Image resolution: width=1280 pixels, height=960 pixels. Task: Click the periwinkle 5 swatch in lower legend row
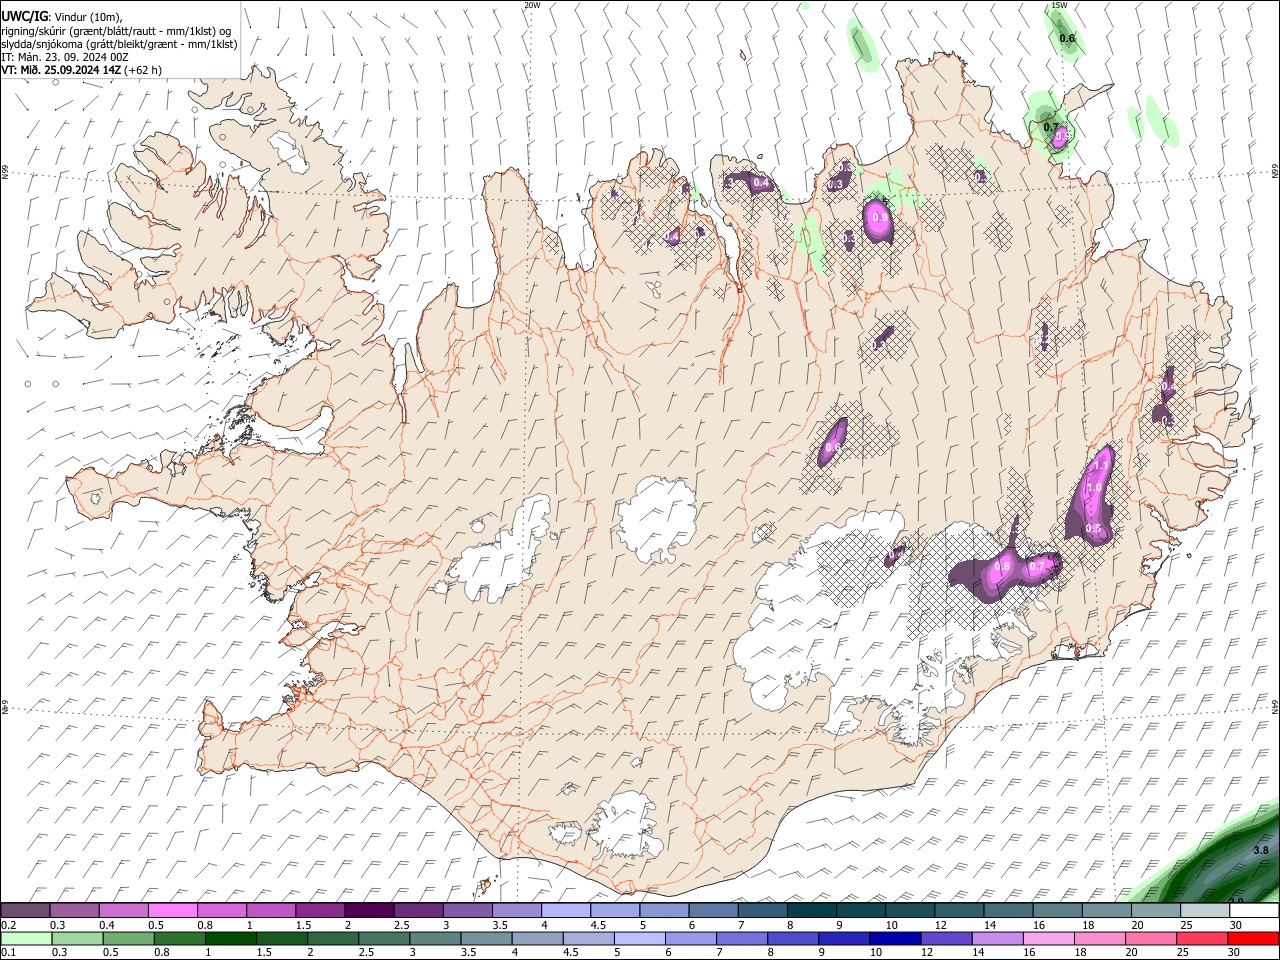[x=639, y=939]
